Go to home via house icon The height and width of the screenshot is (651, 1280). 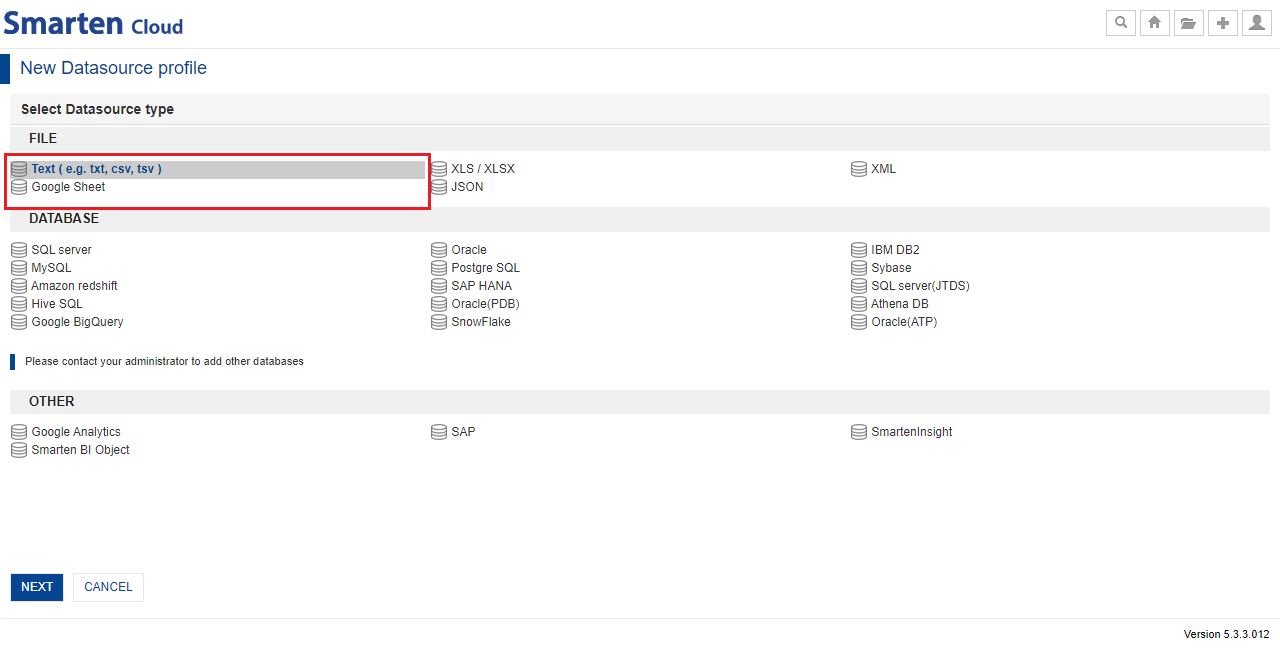coord(1155,23)
